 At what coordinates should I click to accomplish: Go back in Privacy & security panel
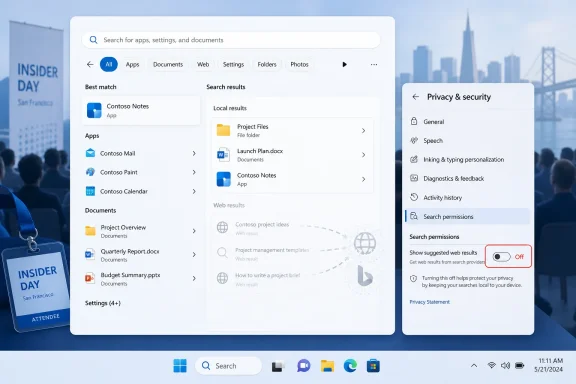pyautogui.click(x=415, y=97)
